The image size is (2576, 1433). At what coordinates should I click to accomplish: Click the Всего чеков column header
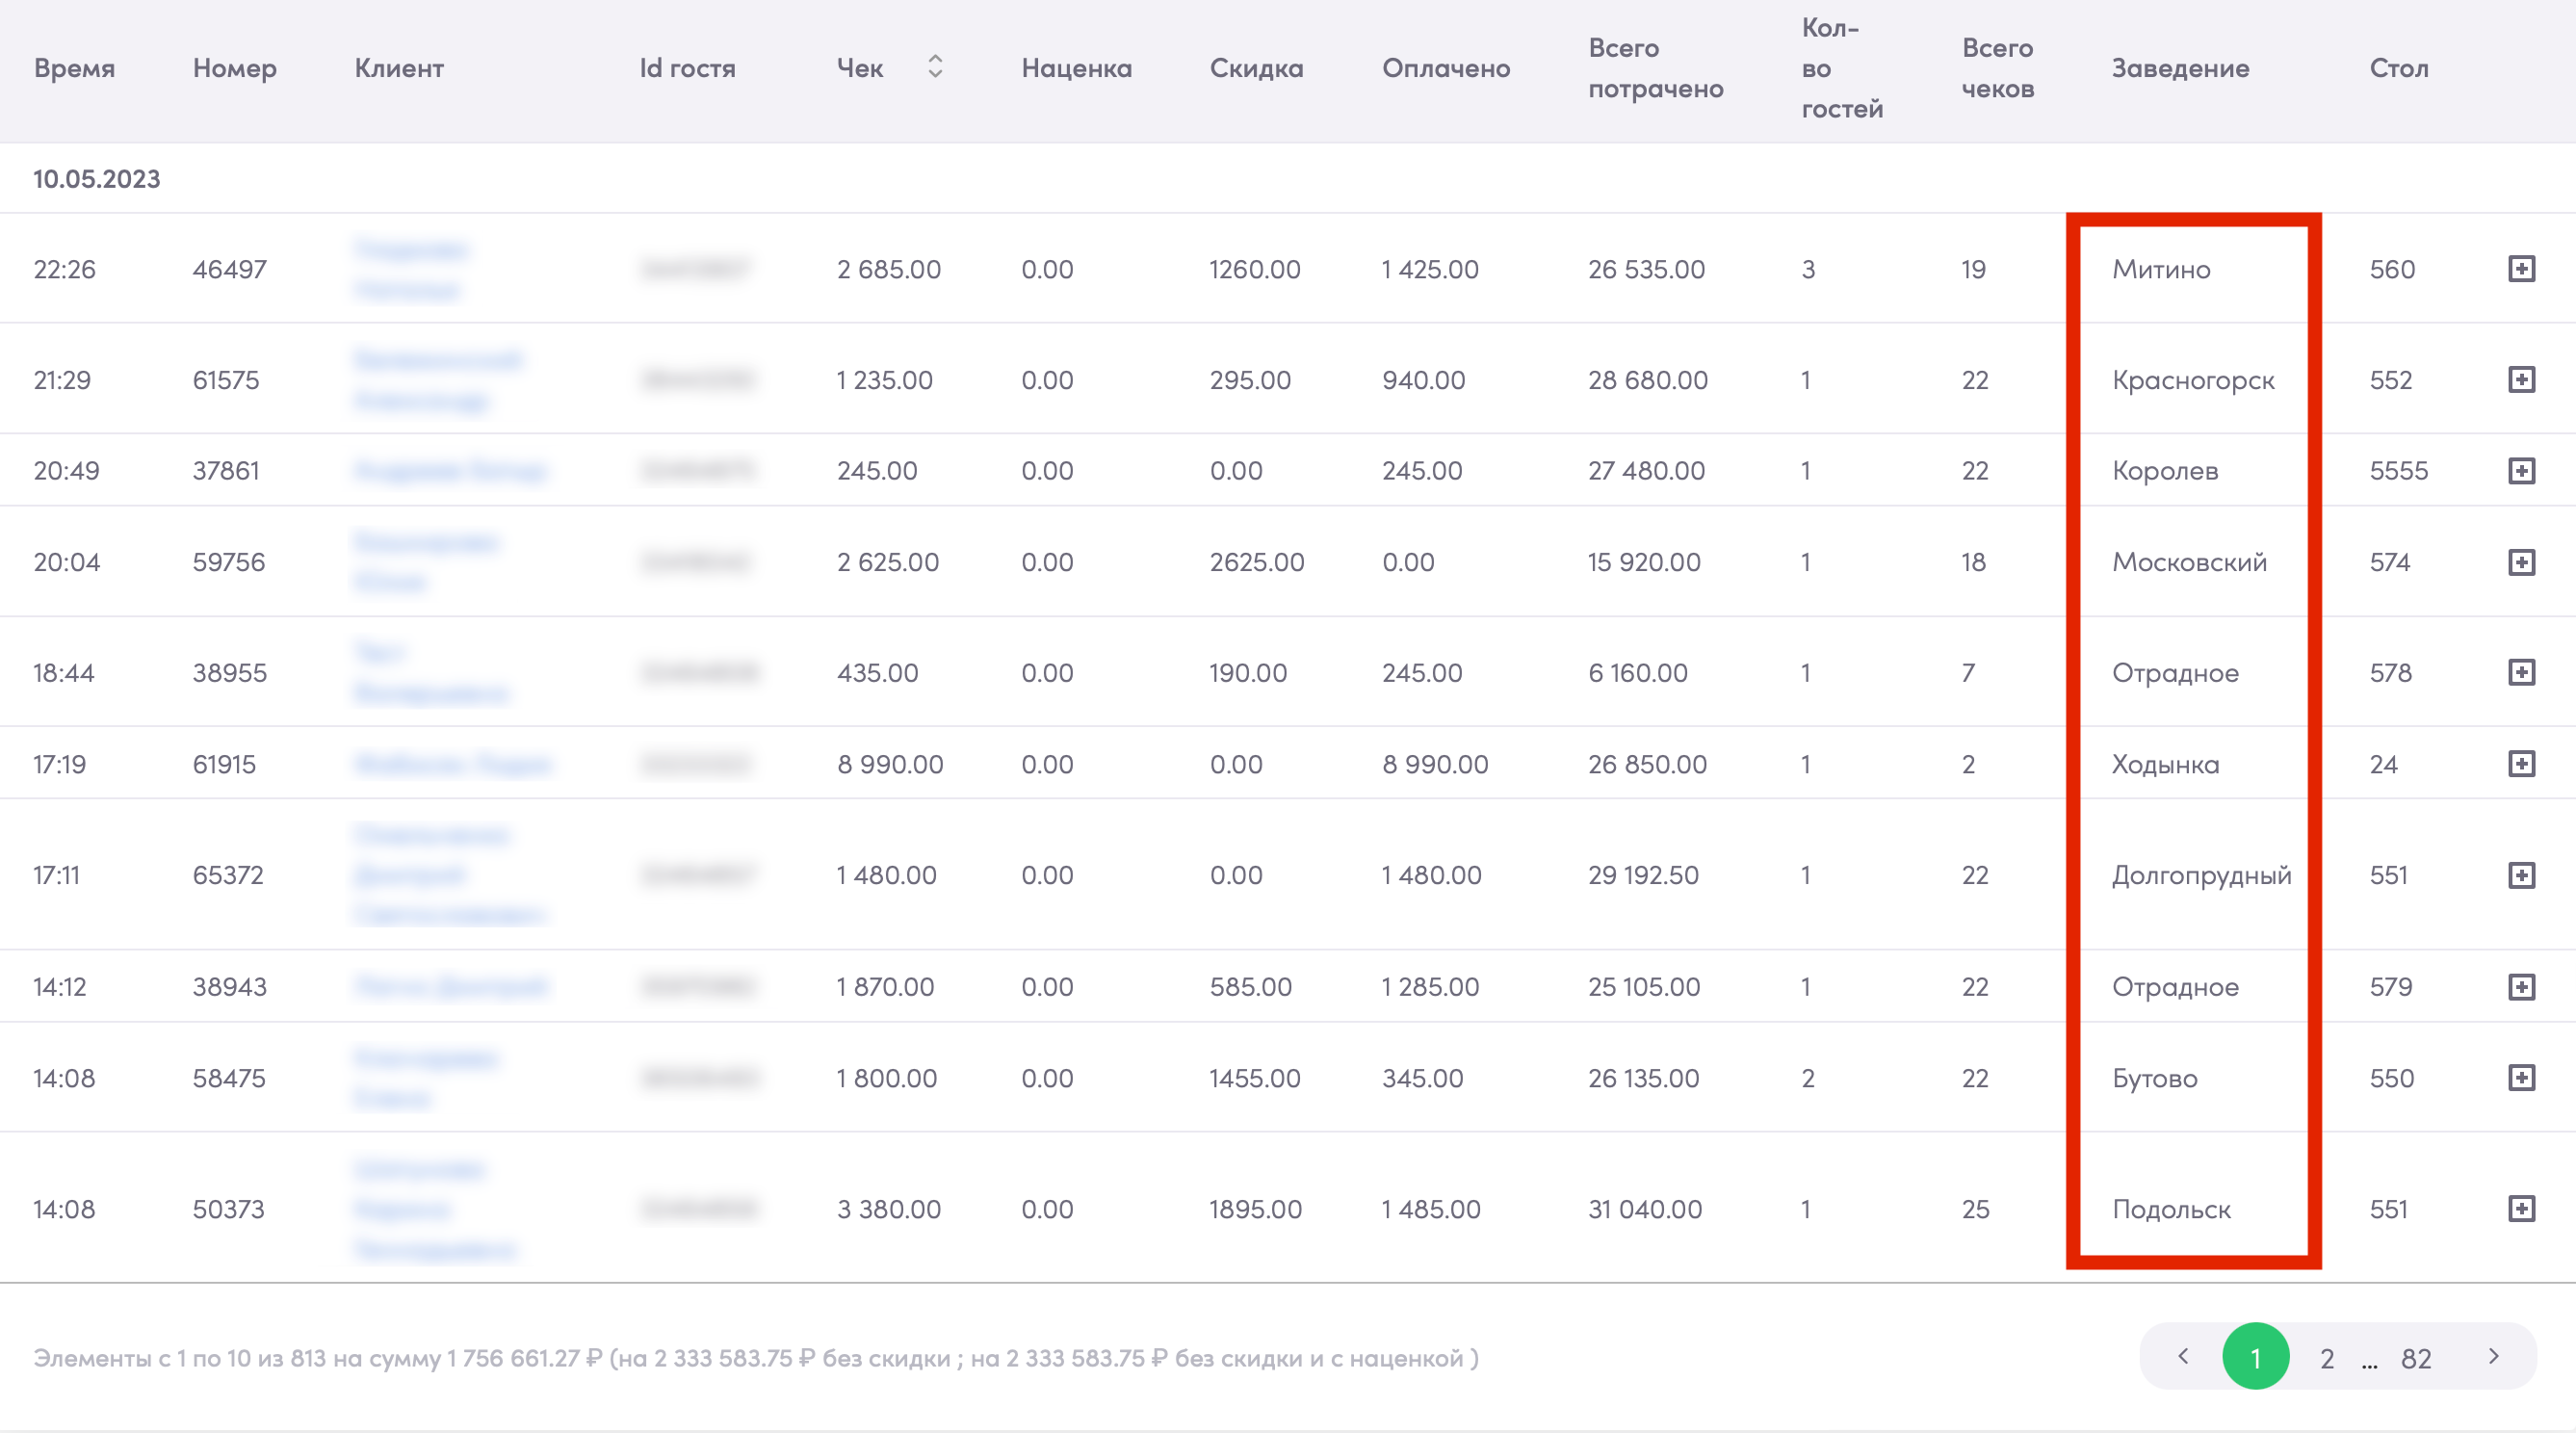pos(1997,68)
